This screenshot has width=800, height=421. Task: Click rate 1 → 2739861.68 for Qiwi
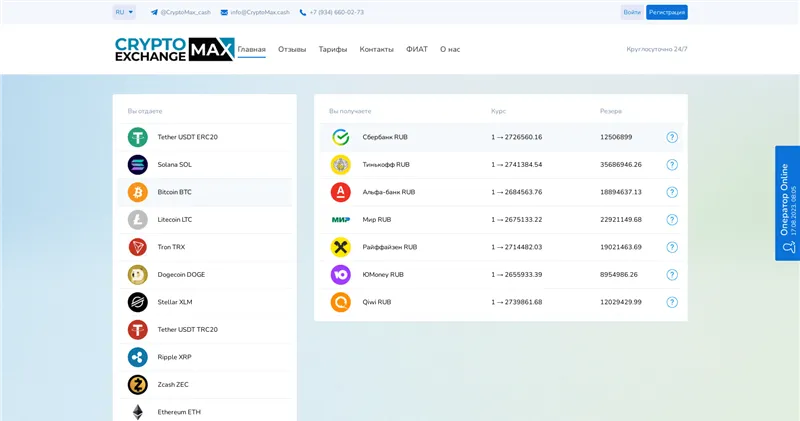pos(516,302)
